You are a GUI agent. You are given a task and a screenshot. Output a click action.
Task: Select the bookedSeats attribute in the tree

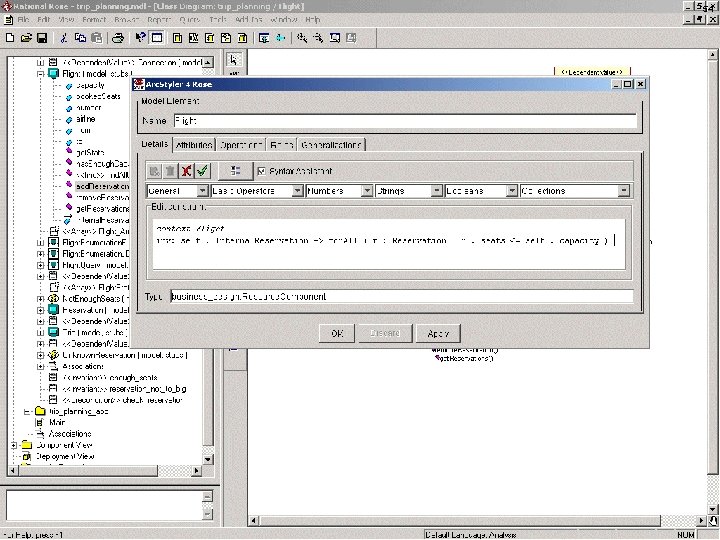pos(98,96)
